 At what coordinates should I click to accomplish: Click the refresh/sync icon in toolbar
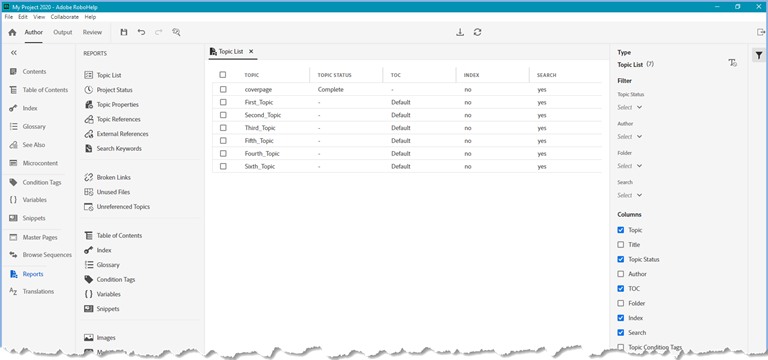(x=478, y=32)
